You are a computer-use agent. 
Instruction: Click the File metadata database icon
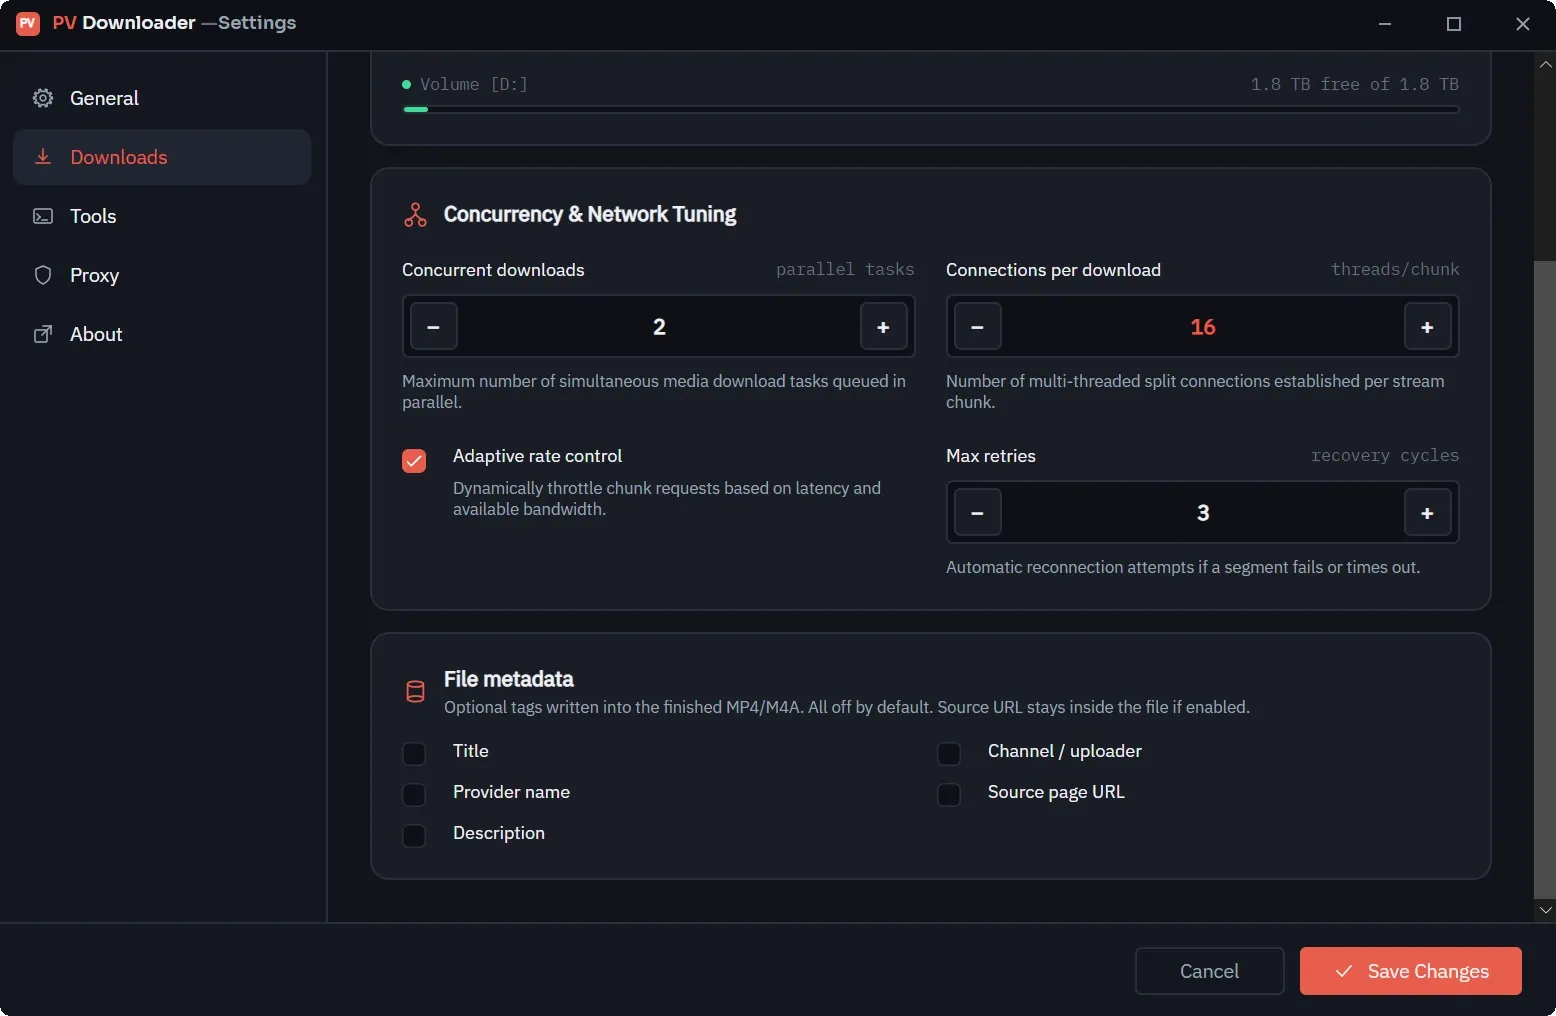(415, 691)
